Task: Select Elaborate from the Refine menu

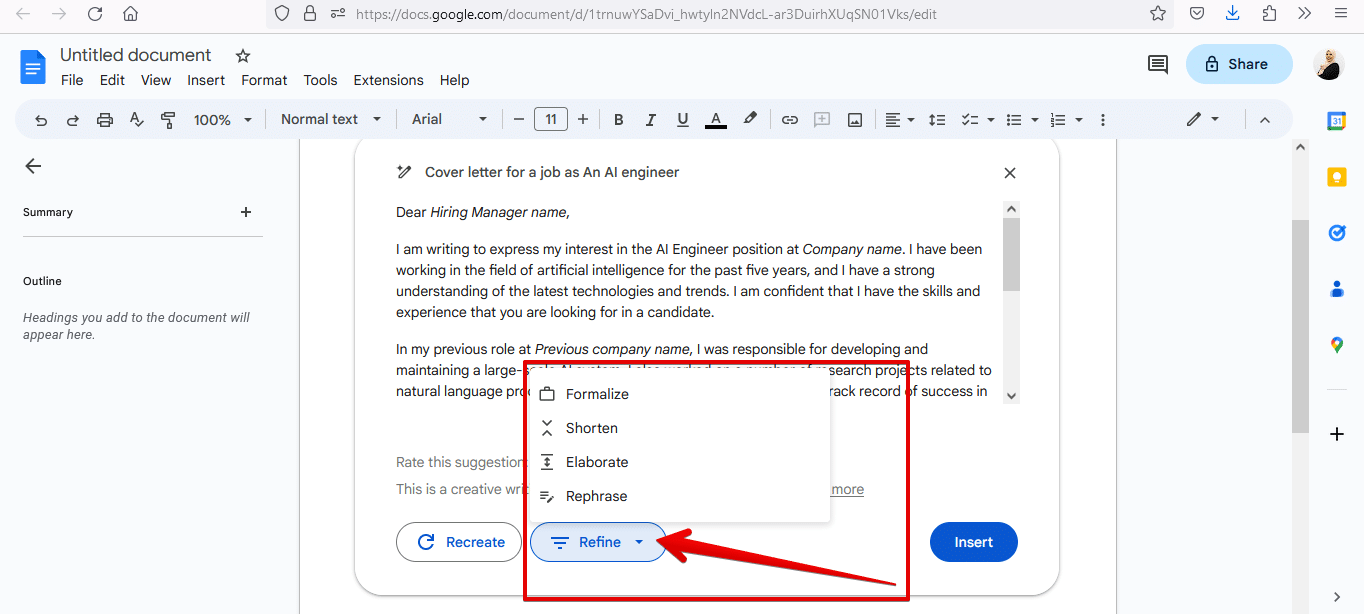Action: 680,462
